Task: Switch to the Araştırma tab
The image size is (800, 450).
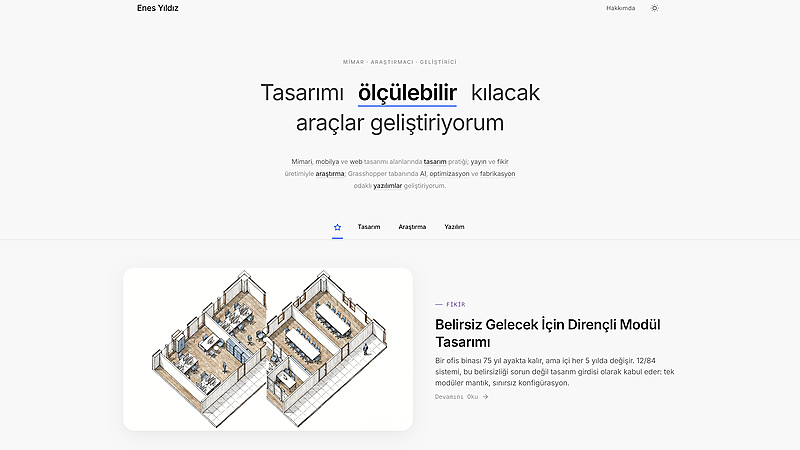Action: [x=412, y=227]
